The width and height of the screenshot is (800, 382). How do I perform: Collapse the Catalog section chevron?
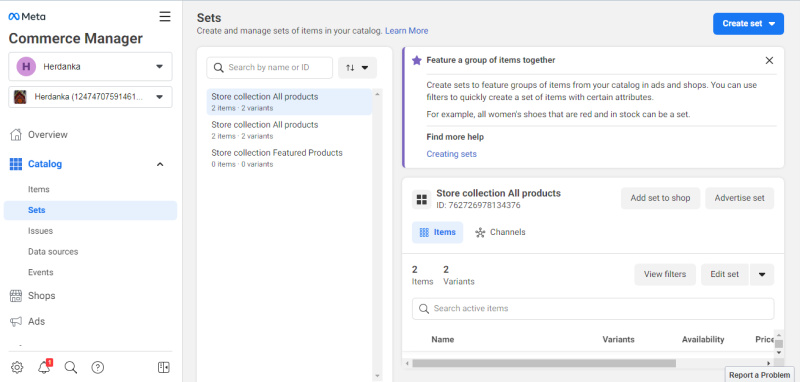point(160,164)
